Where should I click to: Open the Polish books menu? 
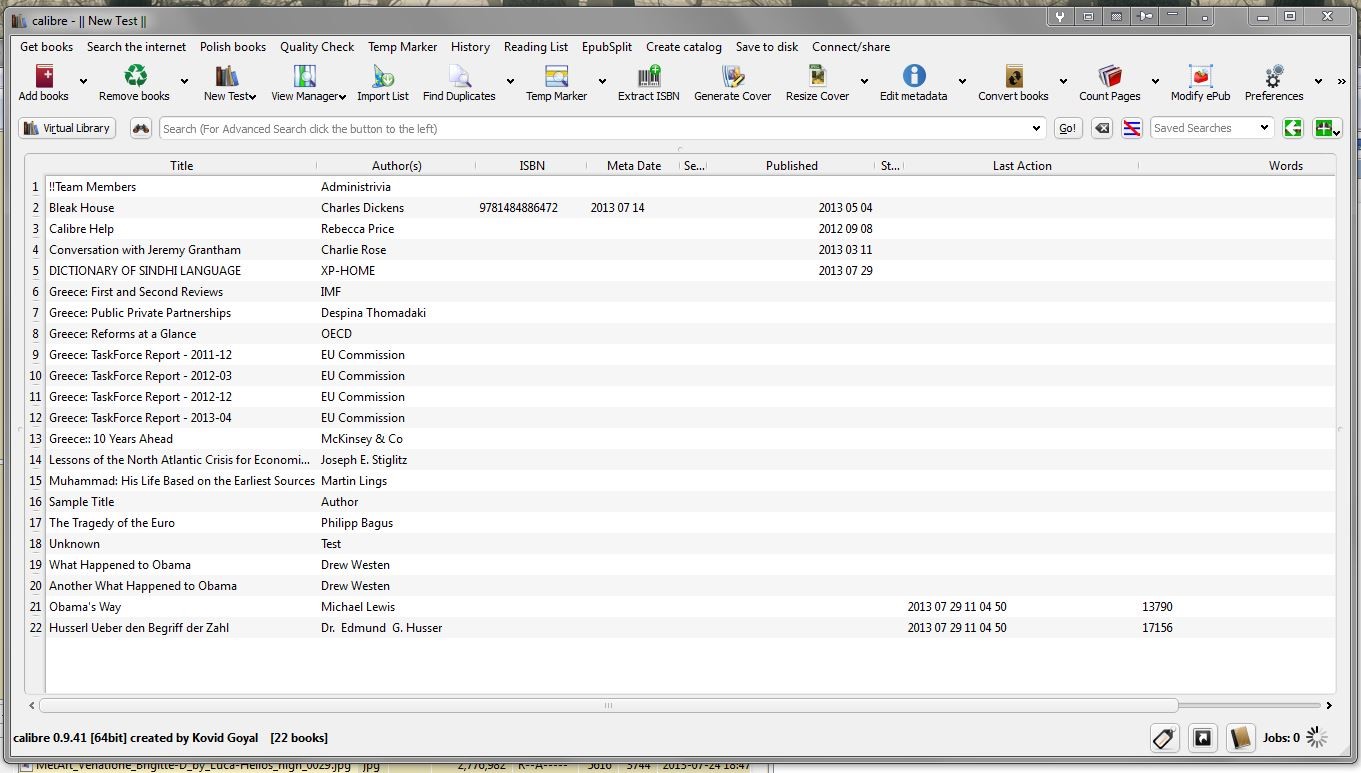233,47
